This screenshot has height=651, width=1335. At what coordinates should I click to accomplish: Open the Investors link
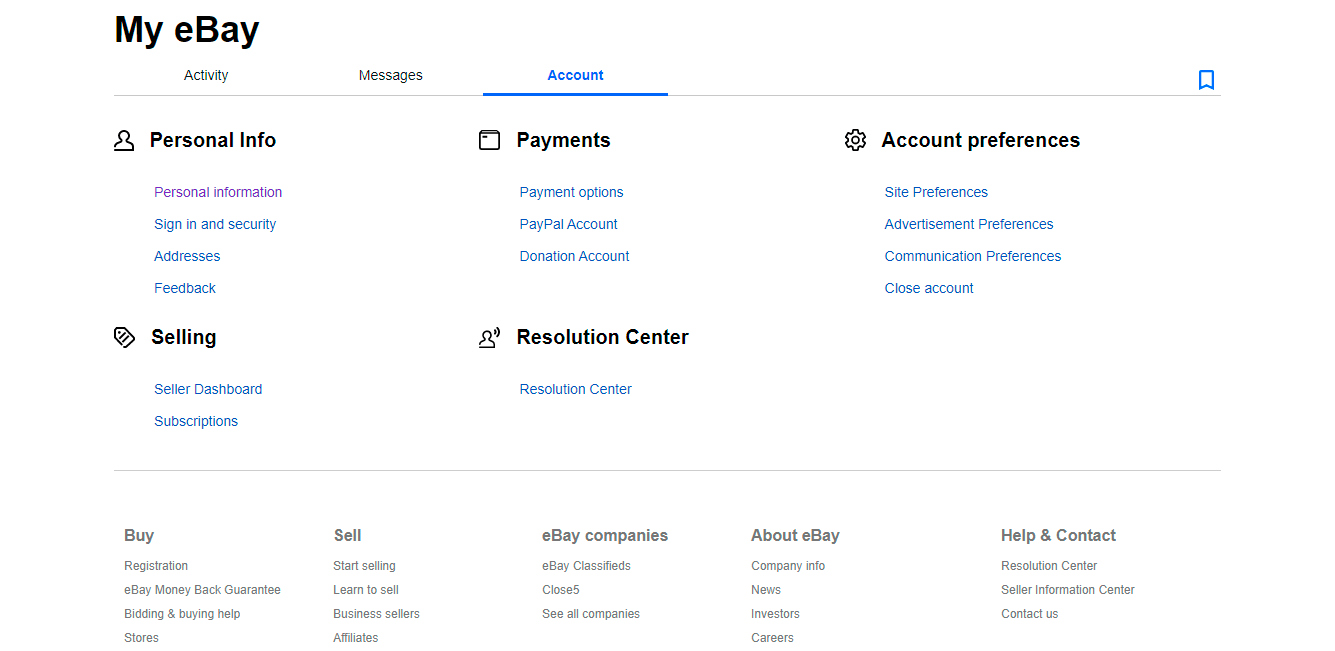pos(775,614)
